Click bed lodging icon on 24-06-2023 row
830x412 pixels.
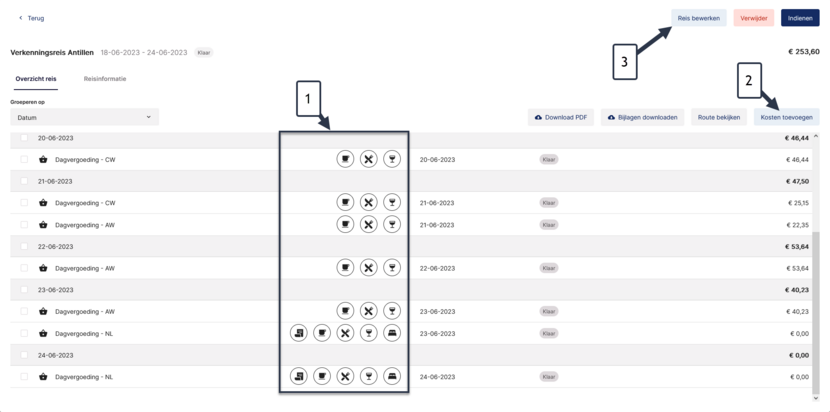[x=392, y=377]
